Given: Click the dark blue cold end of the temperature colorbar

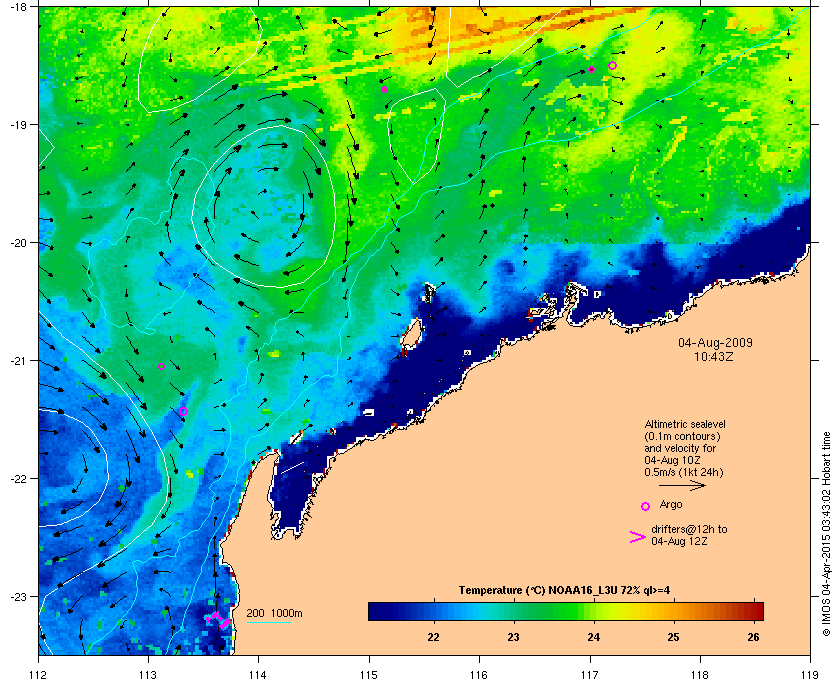Looking at the screenshot, I should point(378,611).
